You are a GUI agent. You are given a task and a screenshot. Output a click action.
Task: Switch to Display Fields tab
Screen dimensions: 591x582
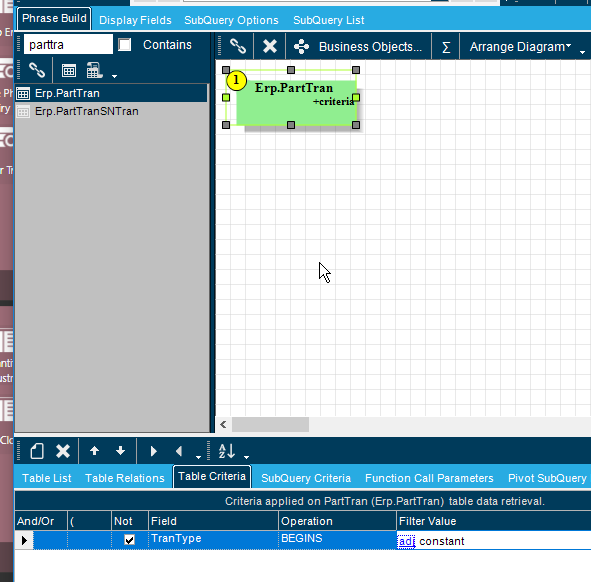coord(135,20)
